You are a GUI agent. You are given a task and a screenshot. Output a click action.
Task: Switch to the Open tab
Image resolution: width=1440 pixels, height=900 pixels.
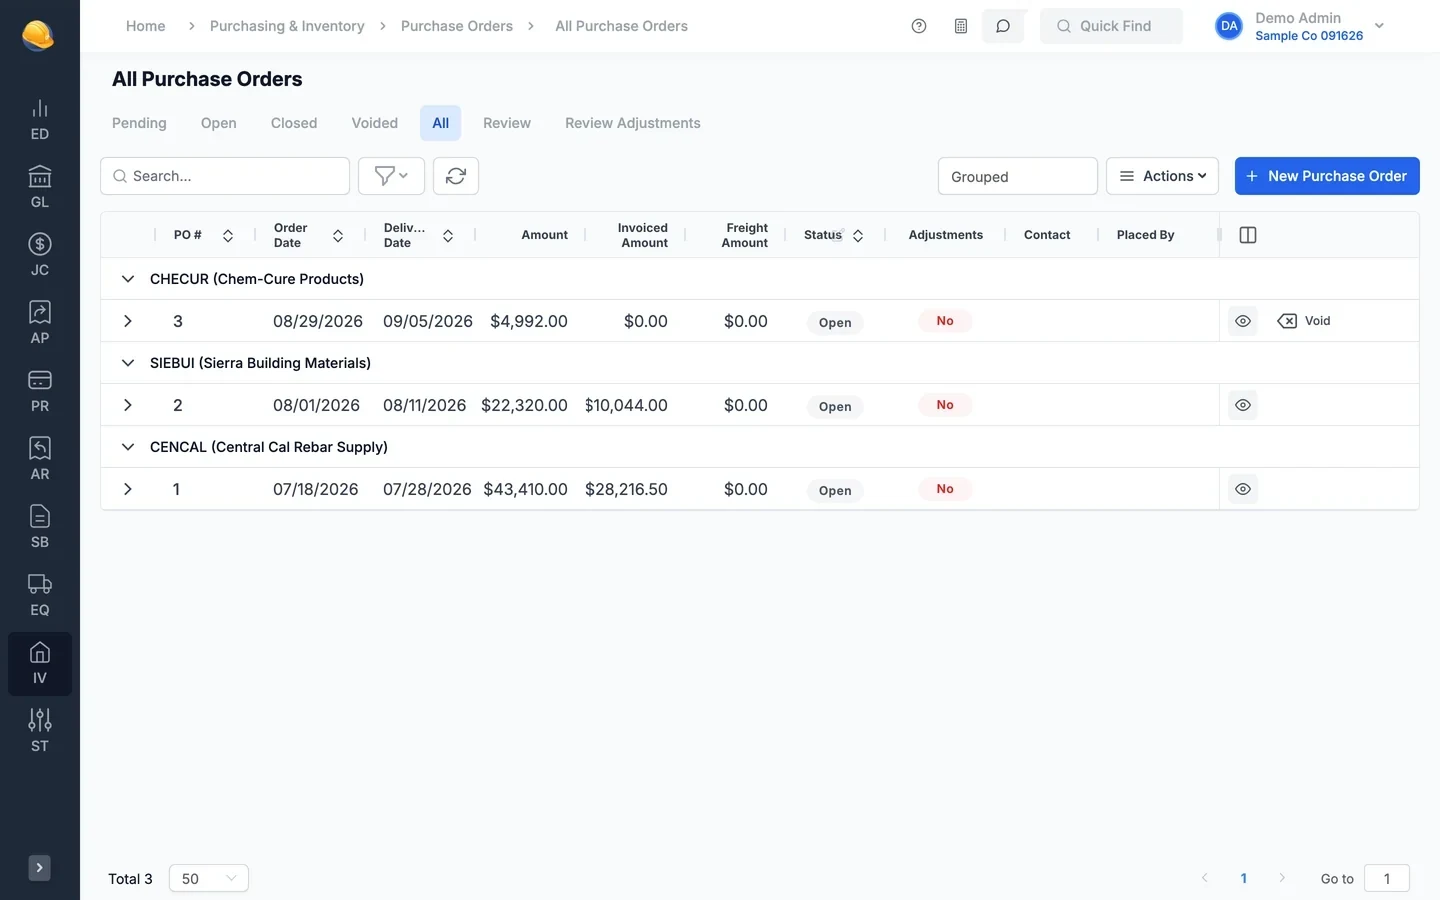218,123
